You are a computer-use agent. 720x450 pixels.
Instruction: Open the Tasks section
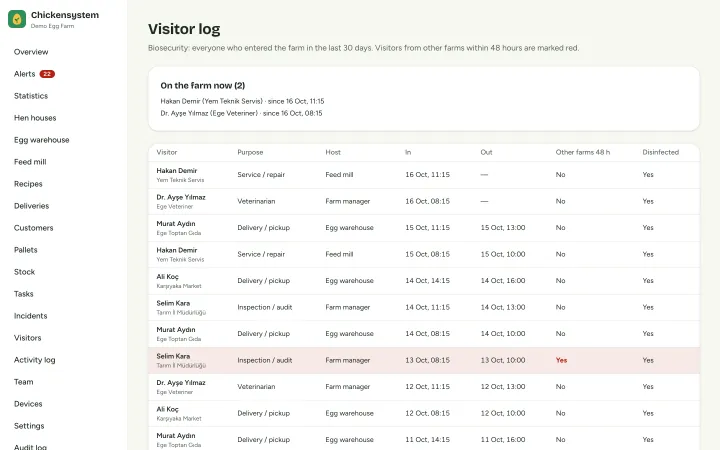point(23,294)
